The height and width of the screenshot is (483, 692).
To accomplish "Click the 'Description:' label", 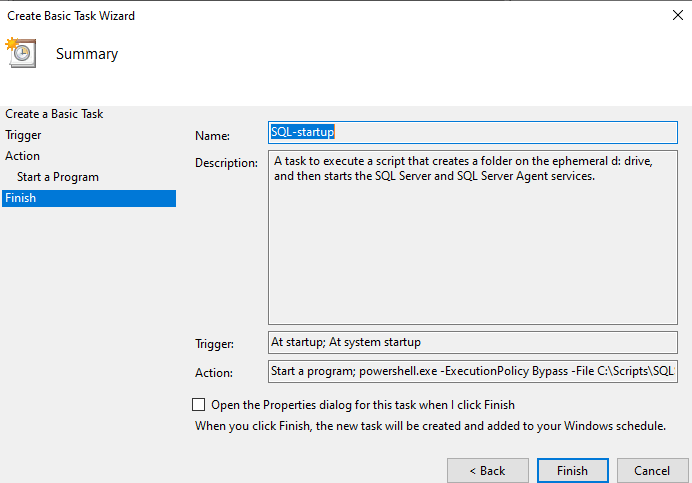I will (227, 163).
